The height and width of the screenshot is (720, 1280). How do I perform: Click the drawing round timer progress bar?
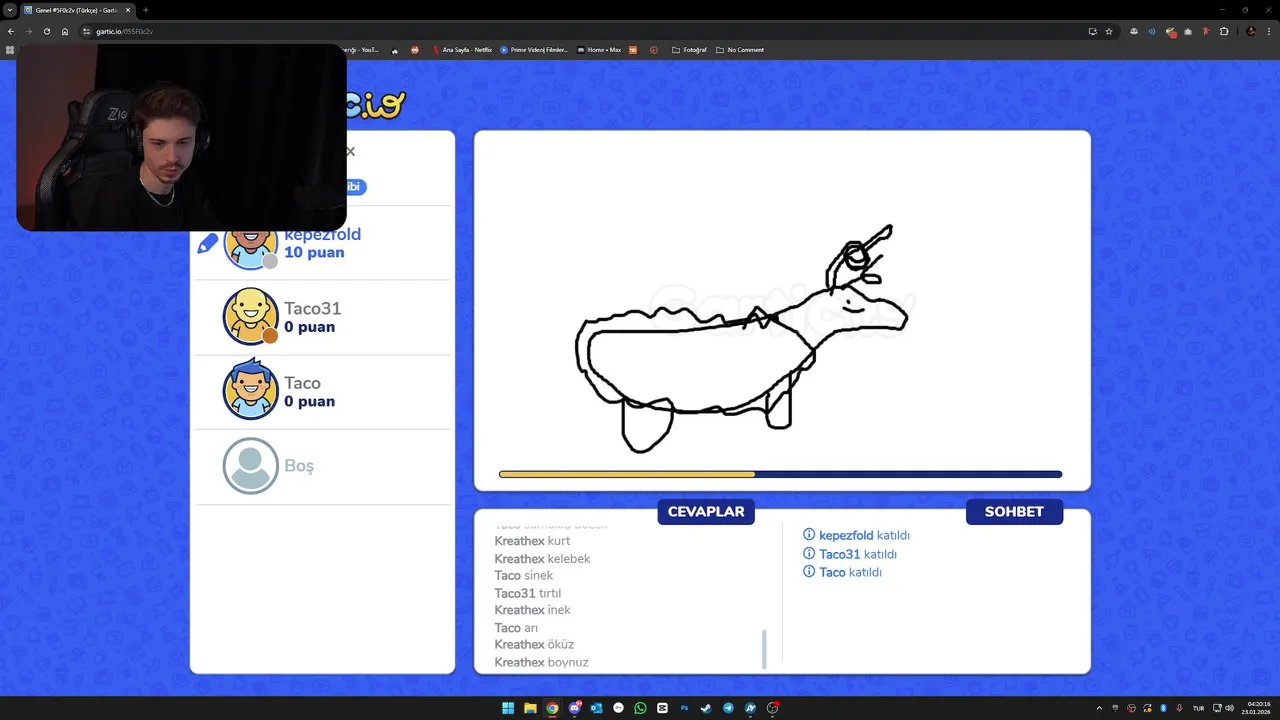point(780,474)
